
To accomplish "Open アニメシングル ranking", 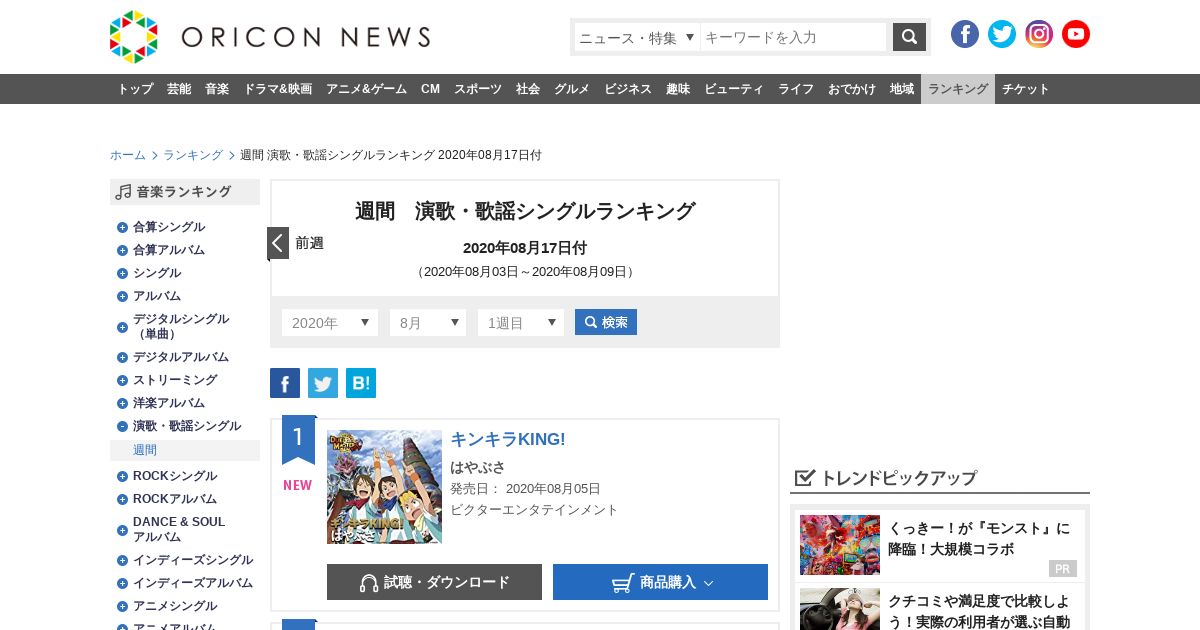I will 175,606.
